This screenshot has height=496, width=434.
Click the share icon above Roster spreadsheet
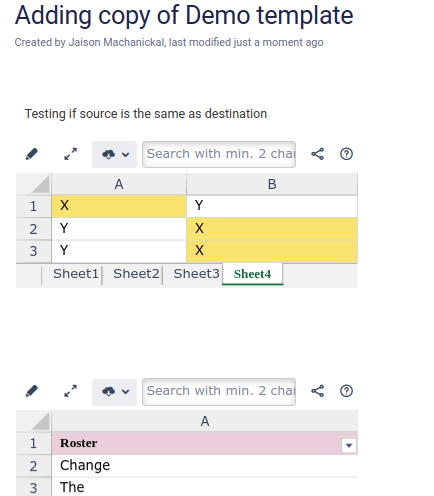[317, 391]
